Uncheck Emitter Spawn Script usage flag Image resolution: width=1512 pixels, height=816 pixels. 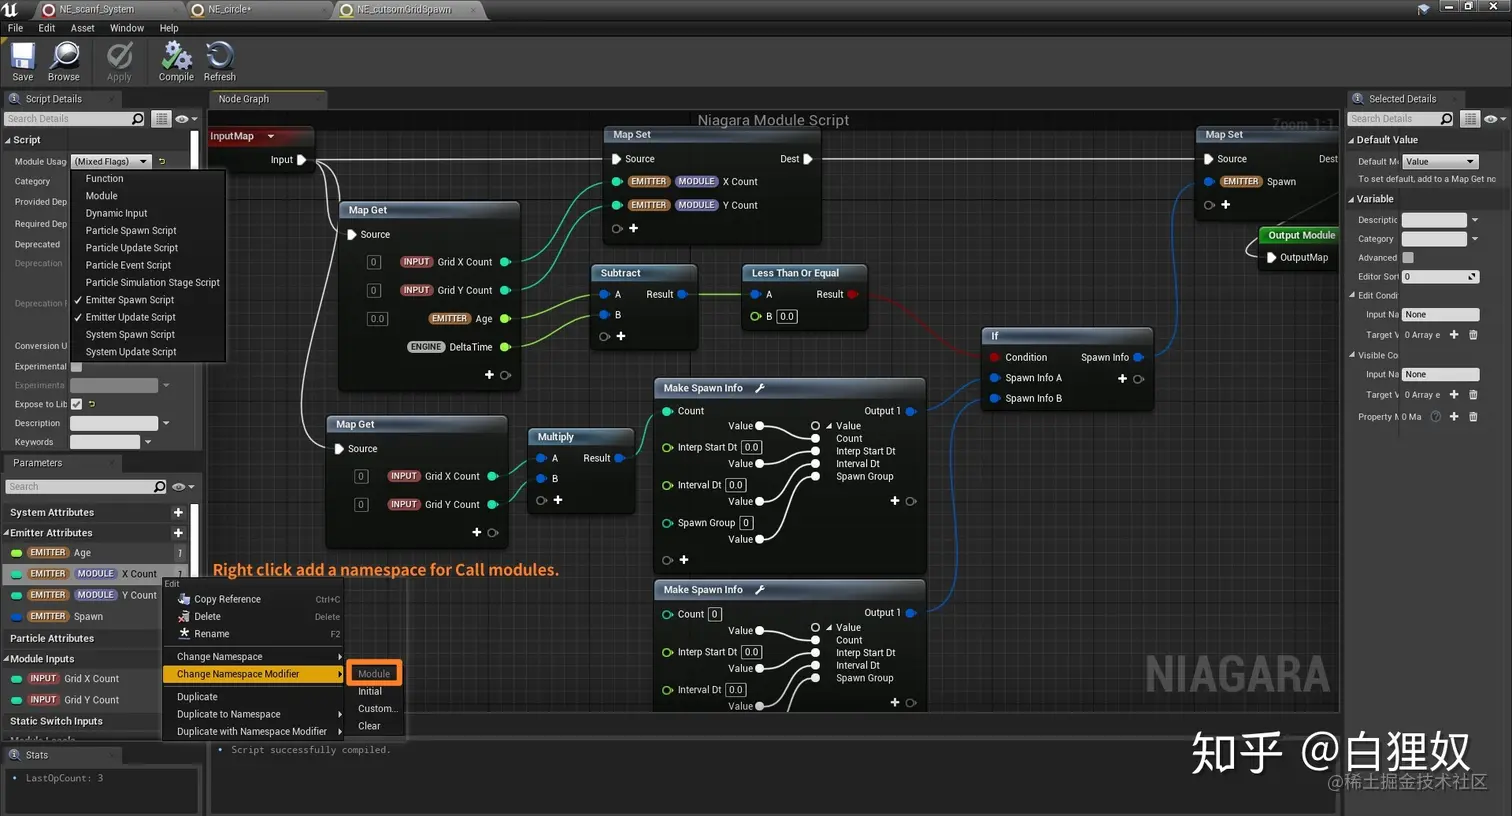(x=129, y=300)
